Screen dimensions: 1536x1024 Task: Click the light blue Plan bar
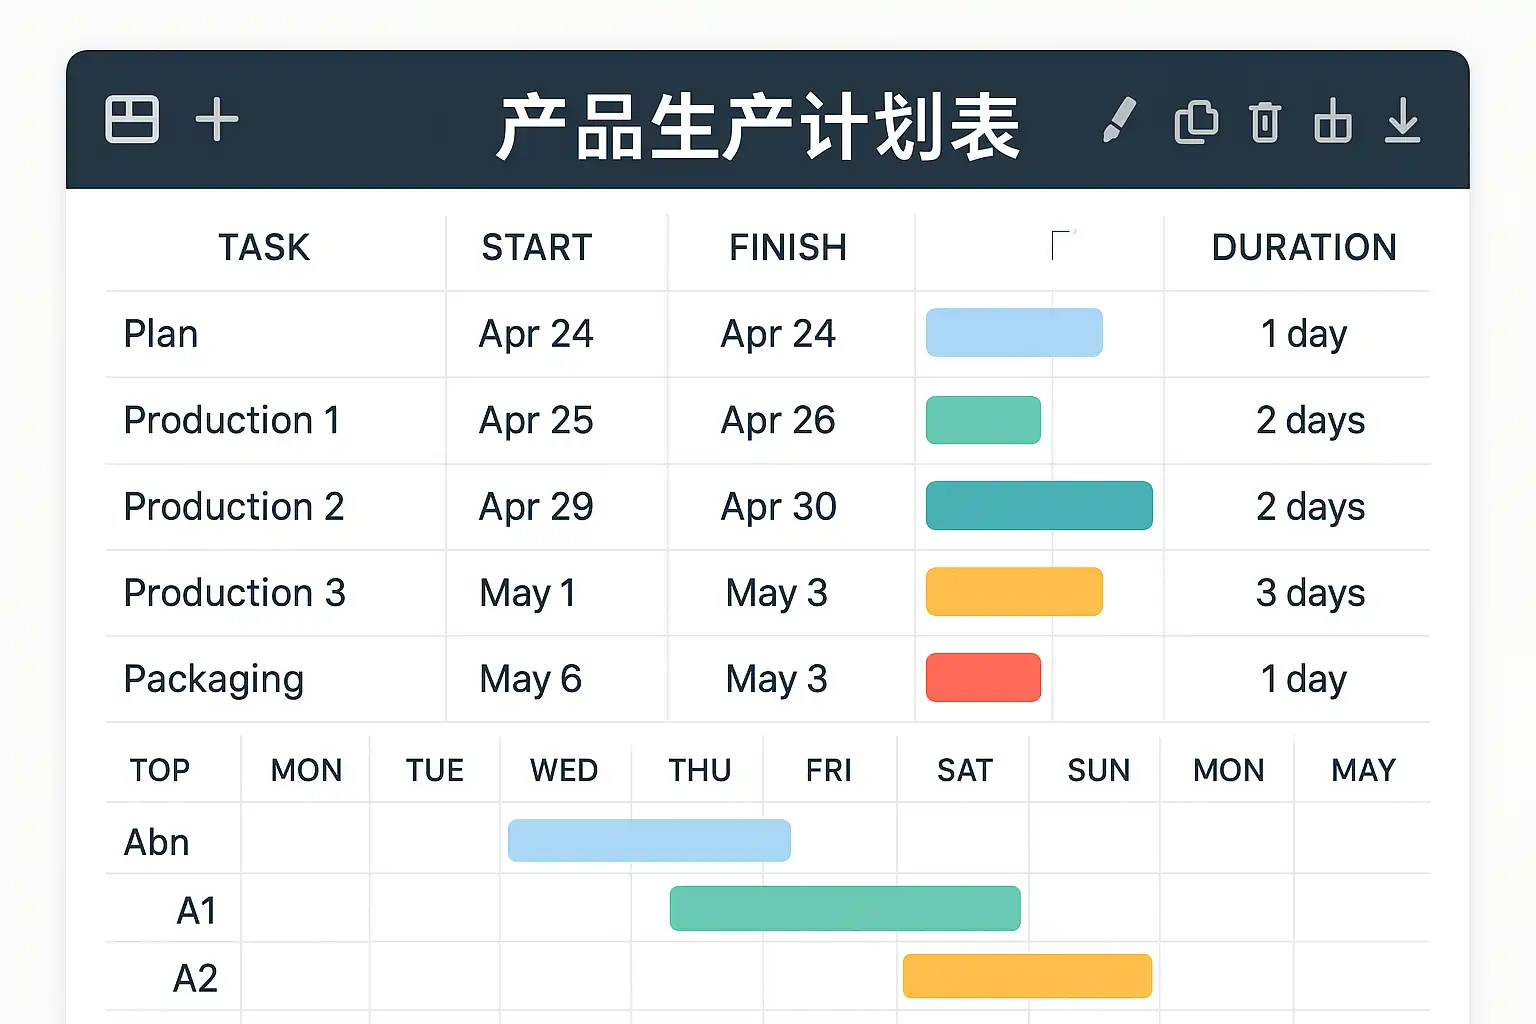tap(1014, 333)
